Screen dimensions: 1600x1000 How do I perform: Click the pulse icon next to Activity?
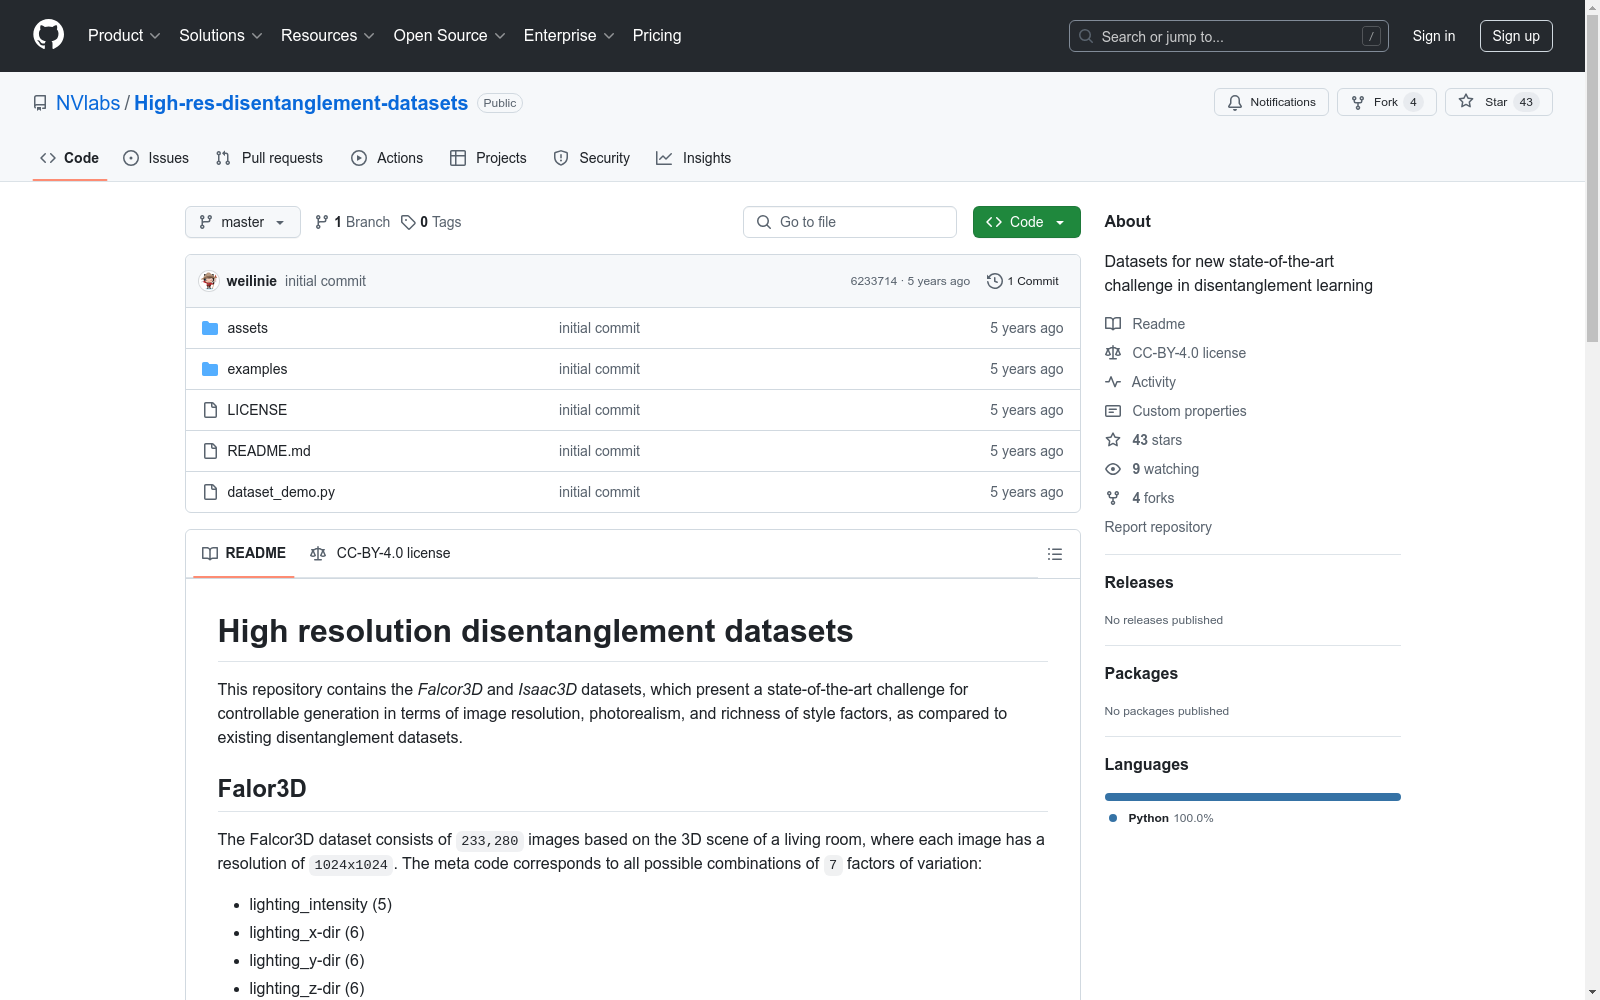point(1113,382)
